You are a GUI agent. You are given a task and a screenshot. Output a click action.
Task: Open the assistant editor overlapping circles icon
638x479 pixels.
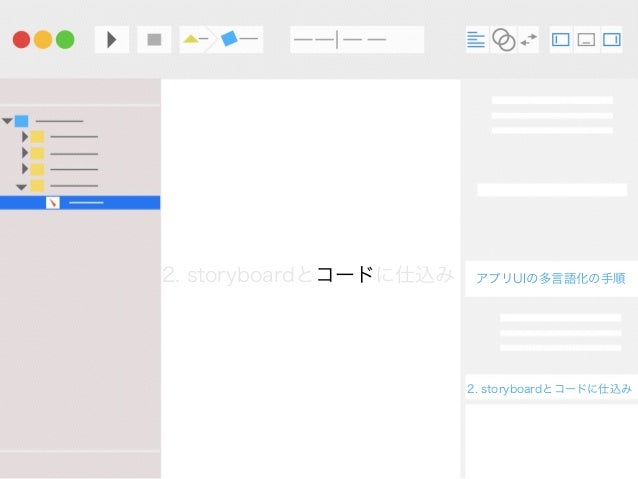click(x=504, y=39)
